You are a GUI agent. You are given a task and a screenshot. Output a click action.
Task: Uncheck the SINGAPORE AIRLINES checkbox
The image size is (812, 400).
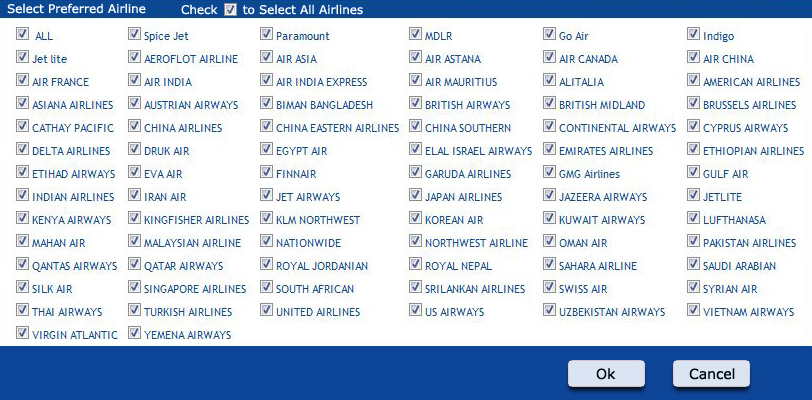[134, 288]
